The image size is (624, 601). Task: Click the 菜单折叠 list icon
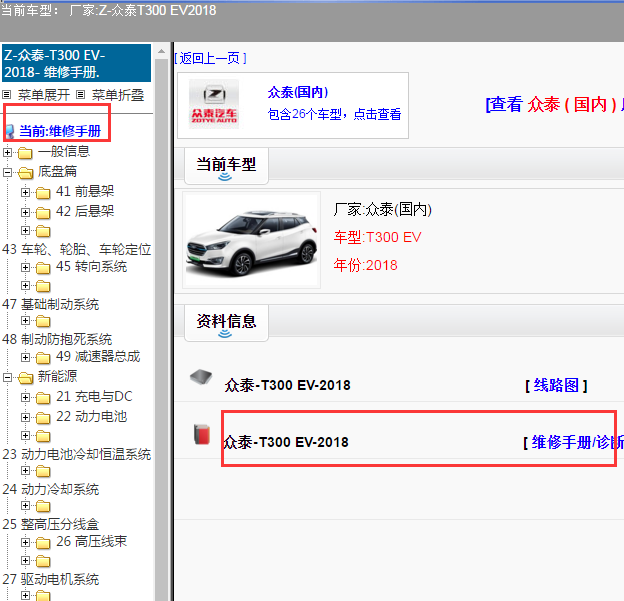point(80,95)
